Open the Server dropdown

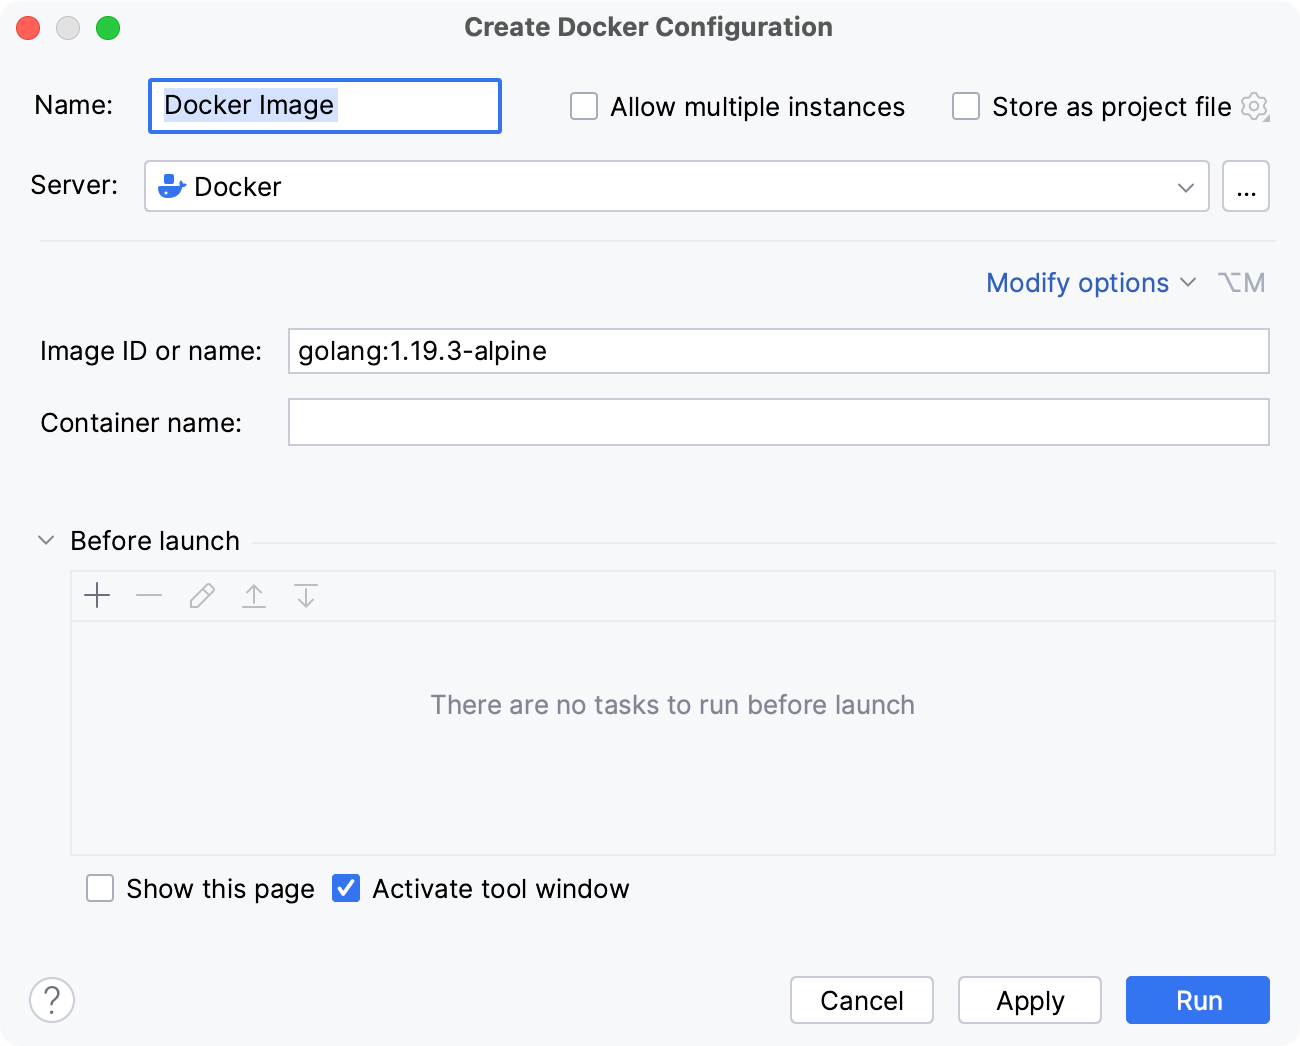(1186, 186)
